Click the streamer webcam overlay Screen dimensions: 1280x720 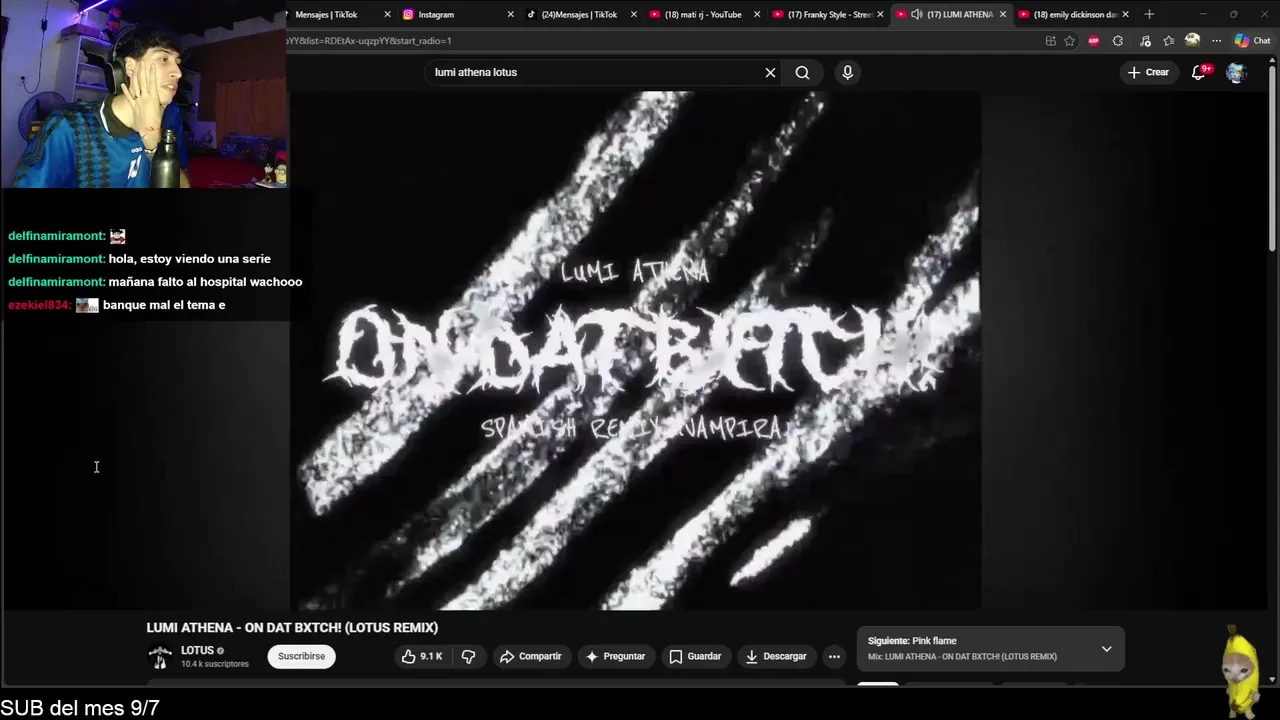(143, 94)
